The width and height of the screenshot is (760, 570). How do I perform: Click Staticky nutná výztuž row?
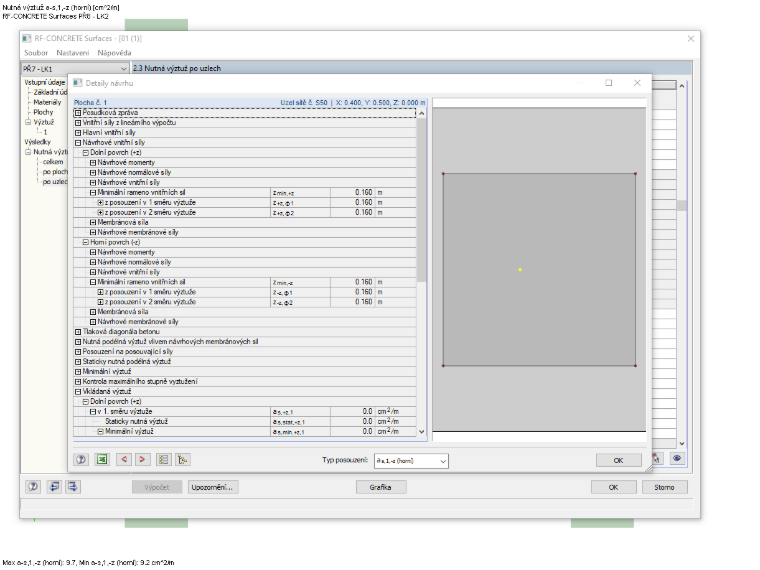click(245, 421)
